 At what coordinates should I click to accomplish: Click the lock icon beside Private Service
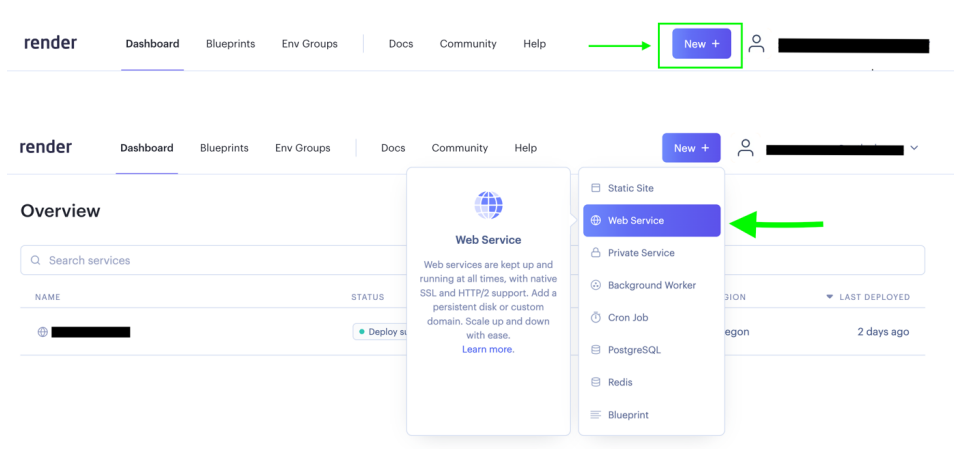(x=595, y=252)
